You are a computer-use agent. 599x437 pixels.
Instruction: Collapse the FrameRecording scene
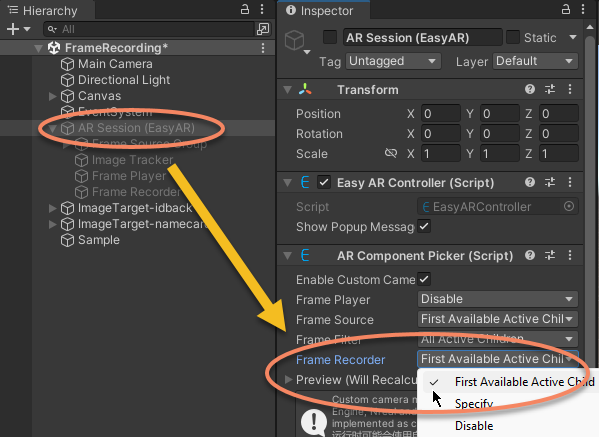pos(38,48)
